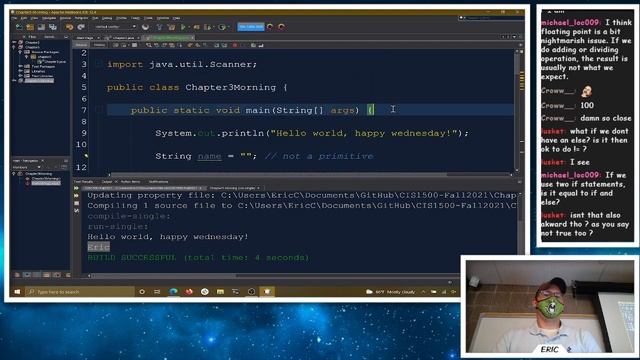
Task: Open Task View from the taskbar
Action: pyautogui.click(x=157, y=291)
